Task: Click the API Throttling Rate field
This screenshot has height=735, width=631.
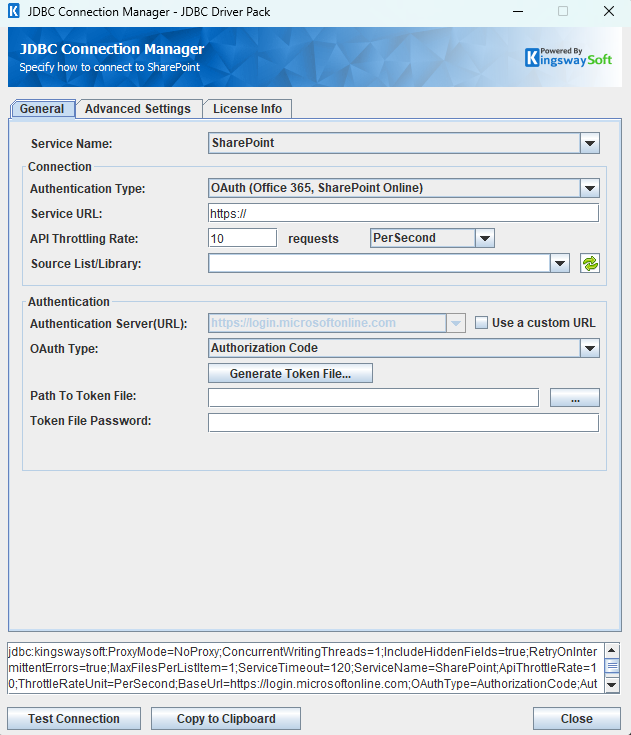Action: coord(242,238)
